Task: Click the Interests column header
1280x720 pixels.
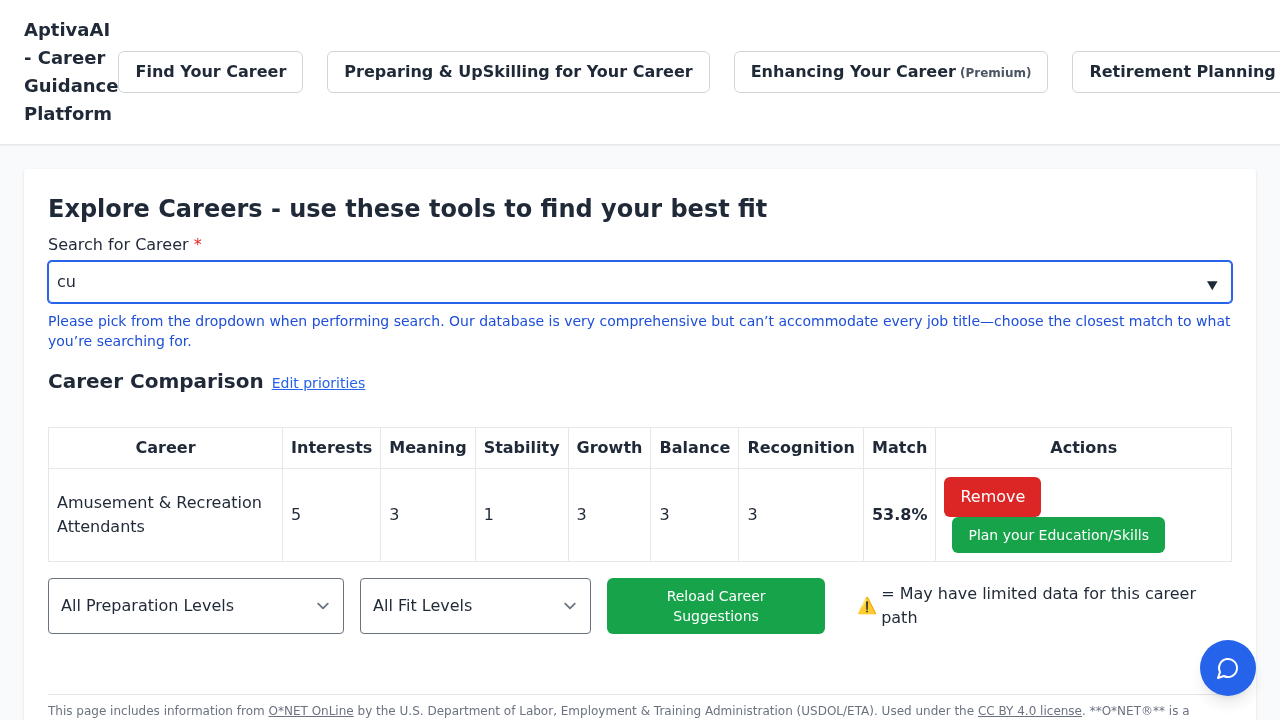Action: tap(331, 448)
